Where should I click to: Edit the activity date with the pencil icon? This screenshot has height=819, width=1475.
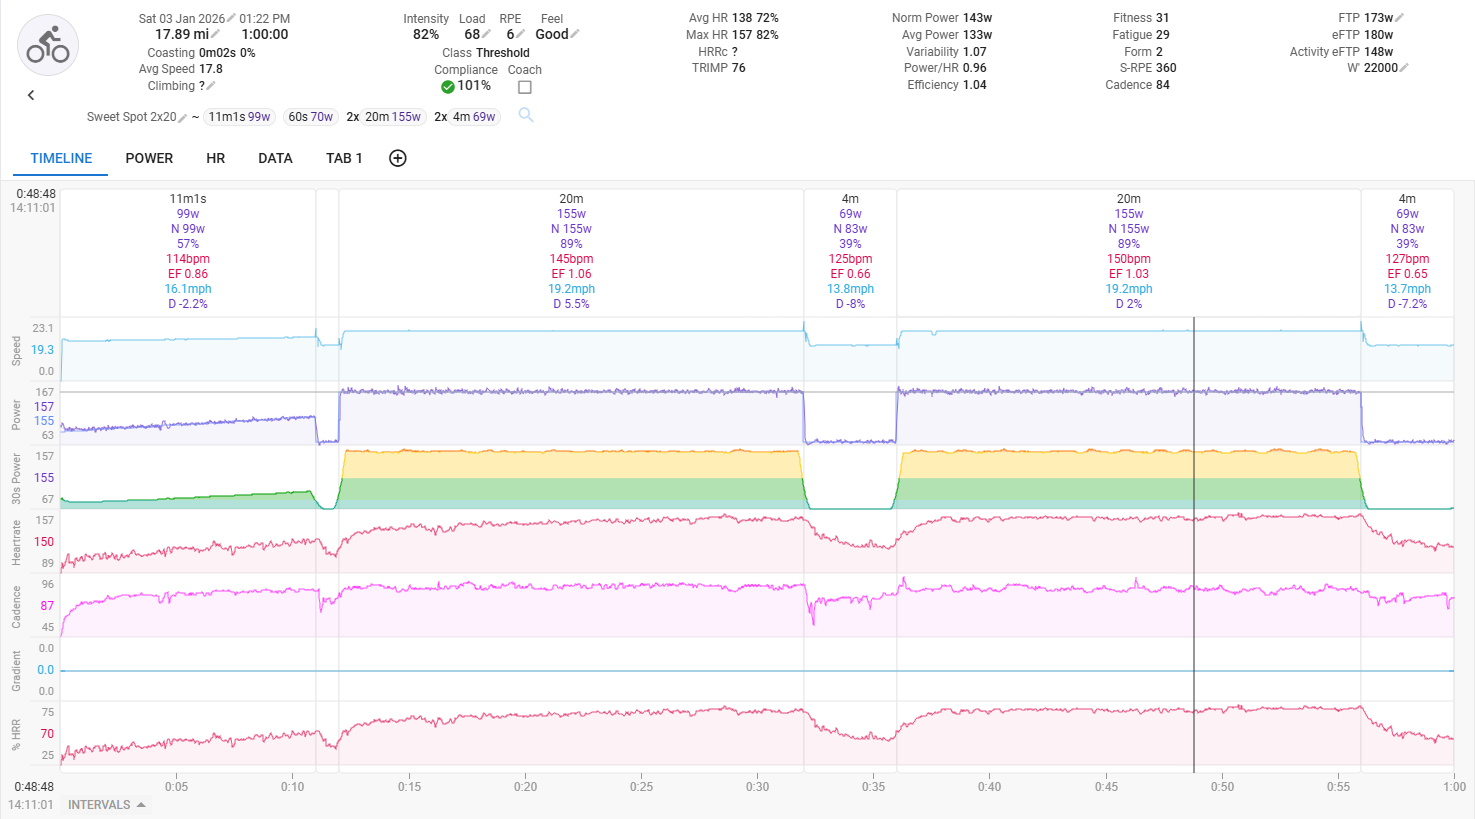pyautogui.click(x=231, y=18)
